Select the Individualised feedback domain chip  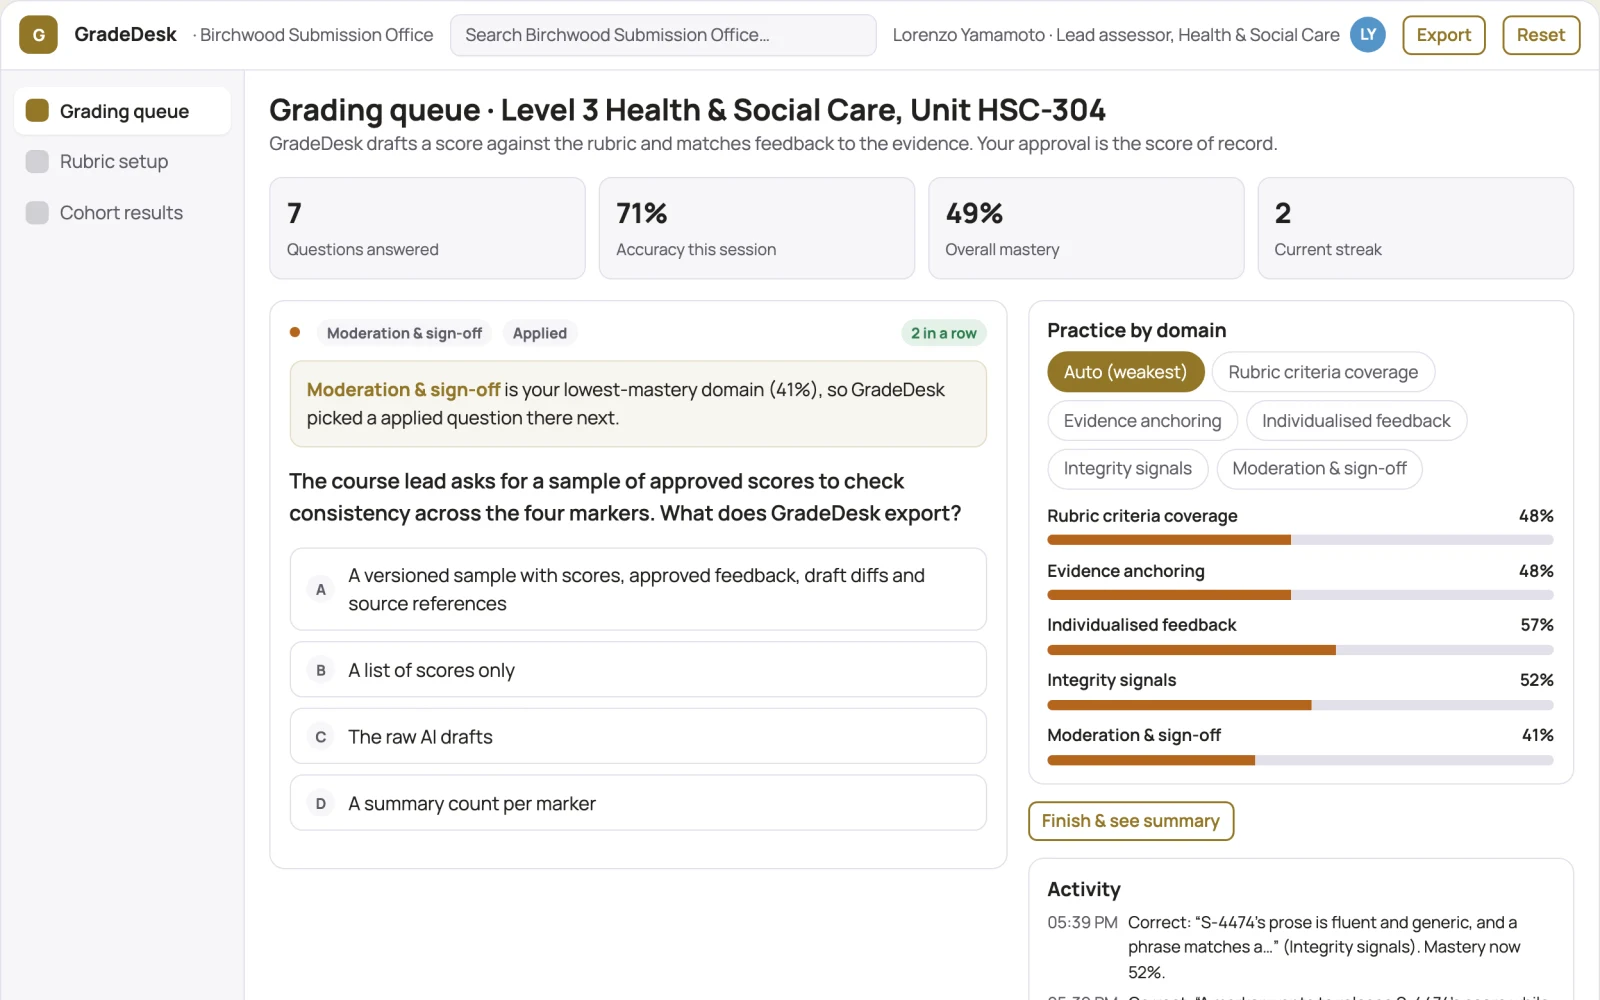tap(1356, 421)
